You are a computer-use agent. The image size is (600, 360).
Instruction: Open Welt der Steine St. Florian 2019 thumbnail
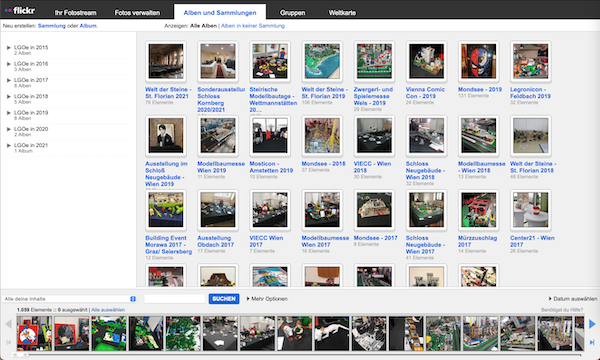(x=322, y=61)
